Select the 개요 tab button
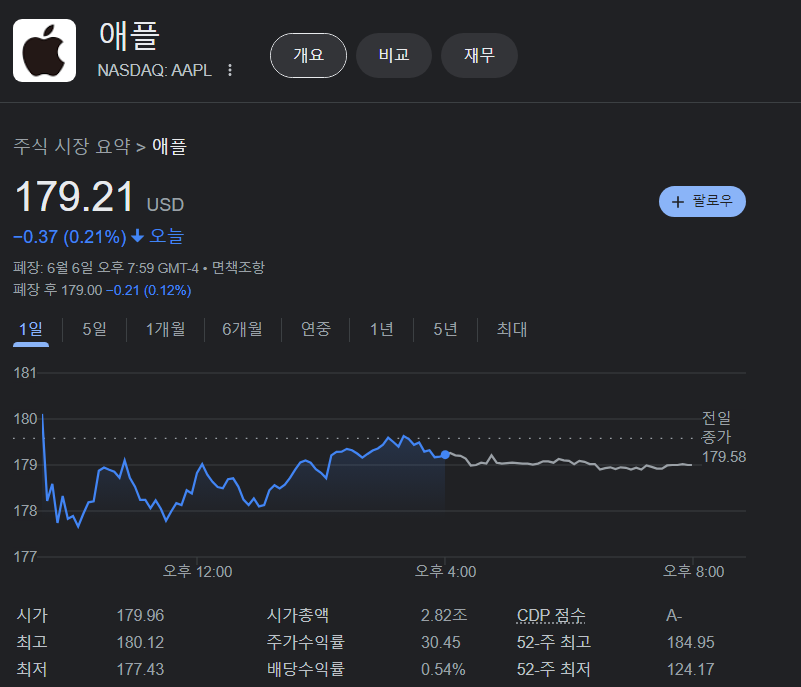The width and height of the screenshot is (801, 687). 308,55
